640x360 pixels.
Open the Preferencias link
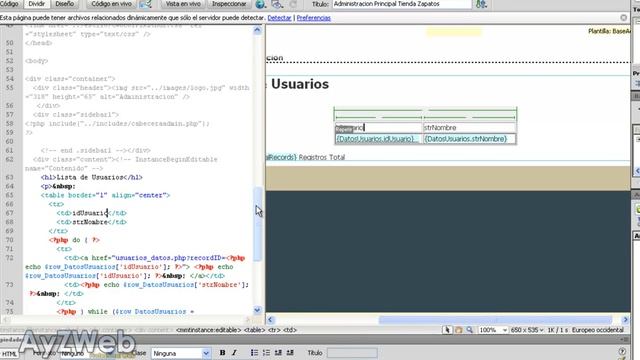313,18
